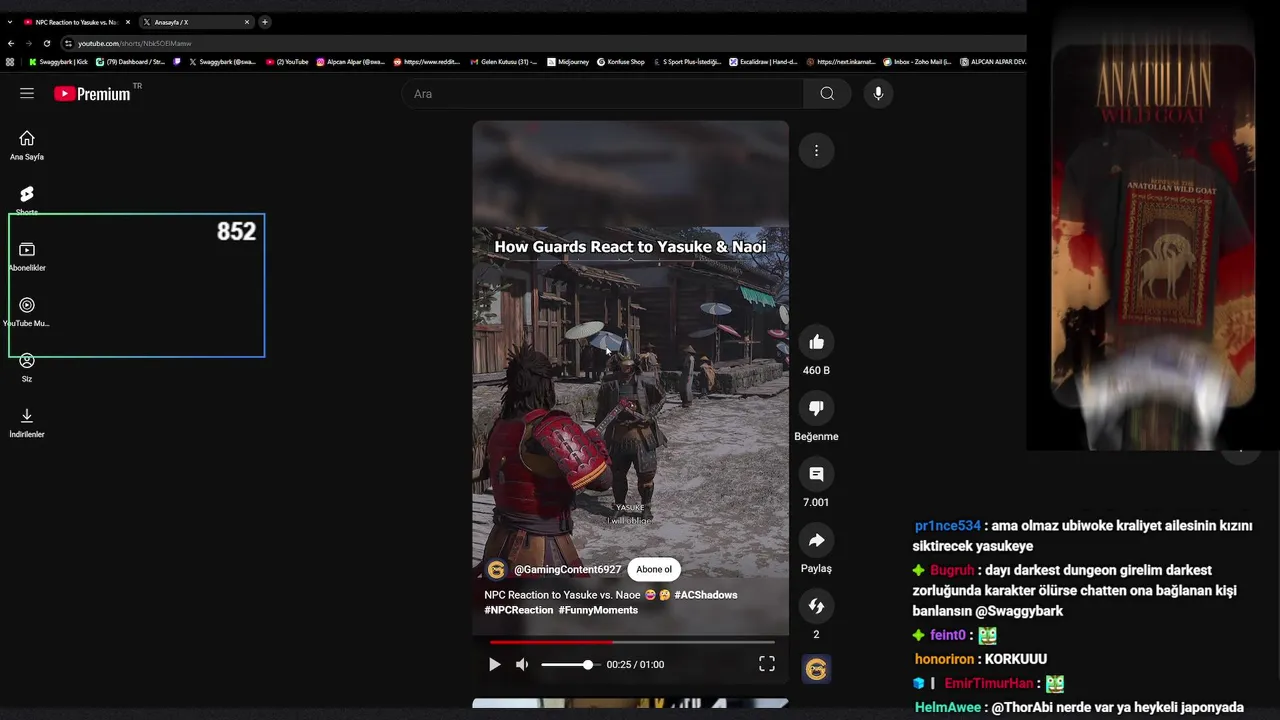Open the Excalidraw bookmark
Viewport: 1280px width, 720px height.
coord(764,62)
